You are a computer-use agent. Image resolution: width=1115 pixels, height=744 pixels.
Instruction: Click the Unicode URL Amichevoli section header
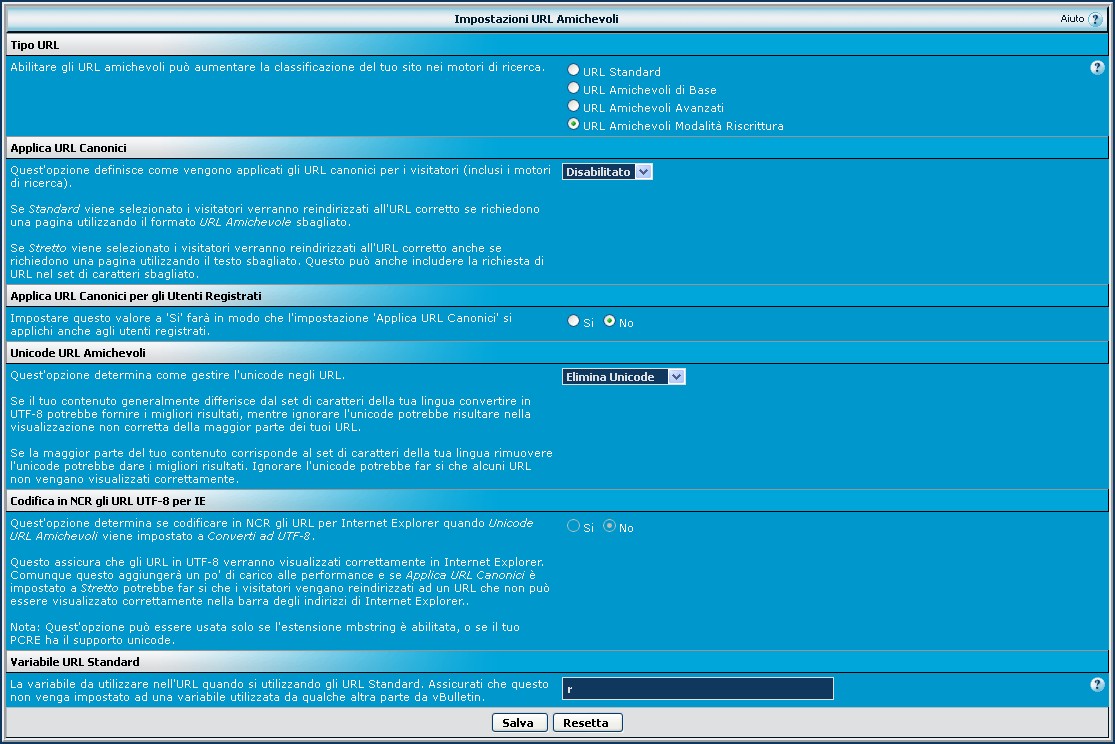click(78, 353)
